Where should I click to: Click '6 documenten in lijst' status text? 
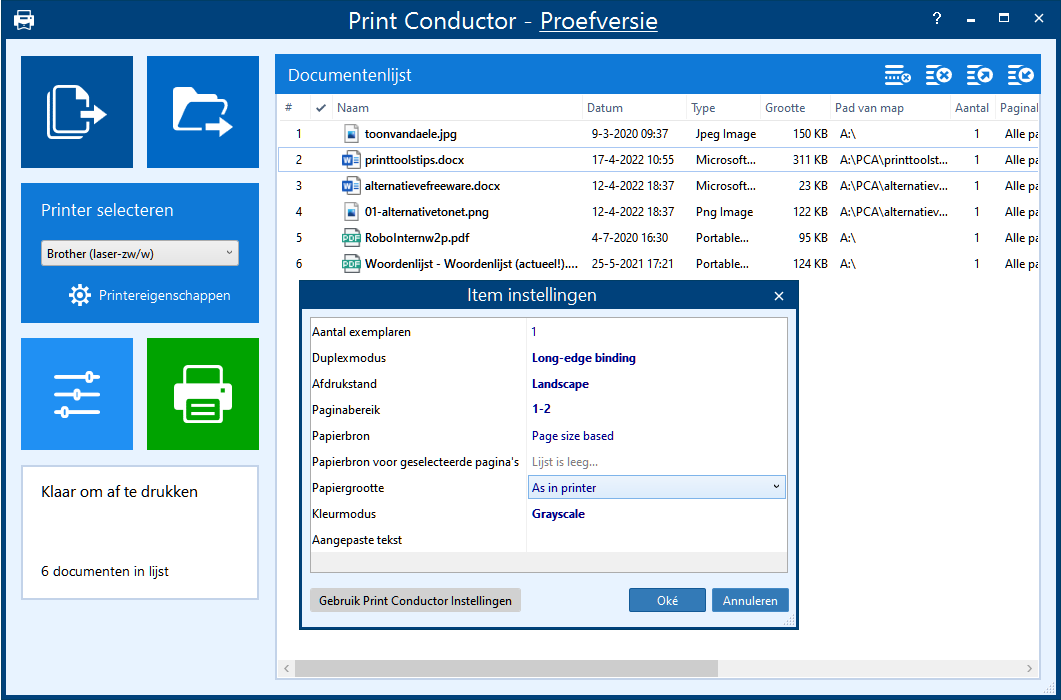pyautogui.click(x=105, y=571)
